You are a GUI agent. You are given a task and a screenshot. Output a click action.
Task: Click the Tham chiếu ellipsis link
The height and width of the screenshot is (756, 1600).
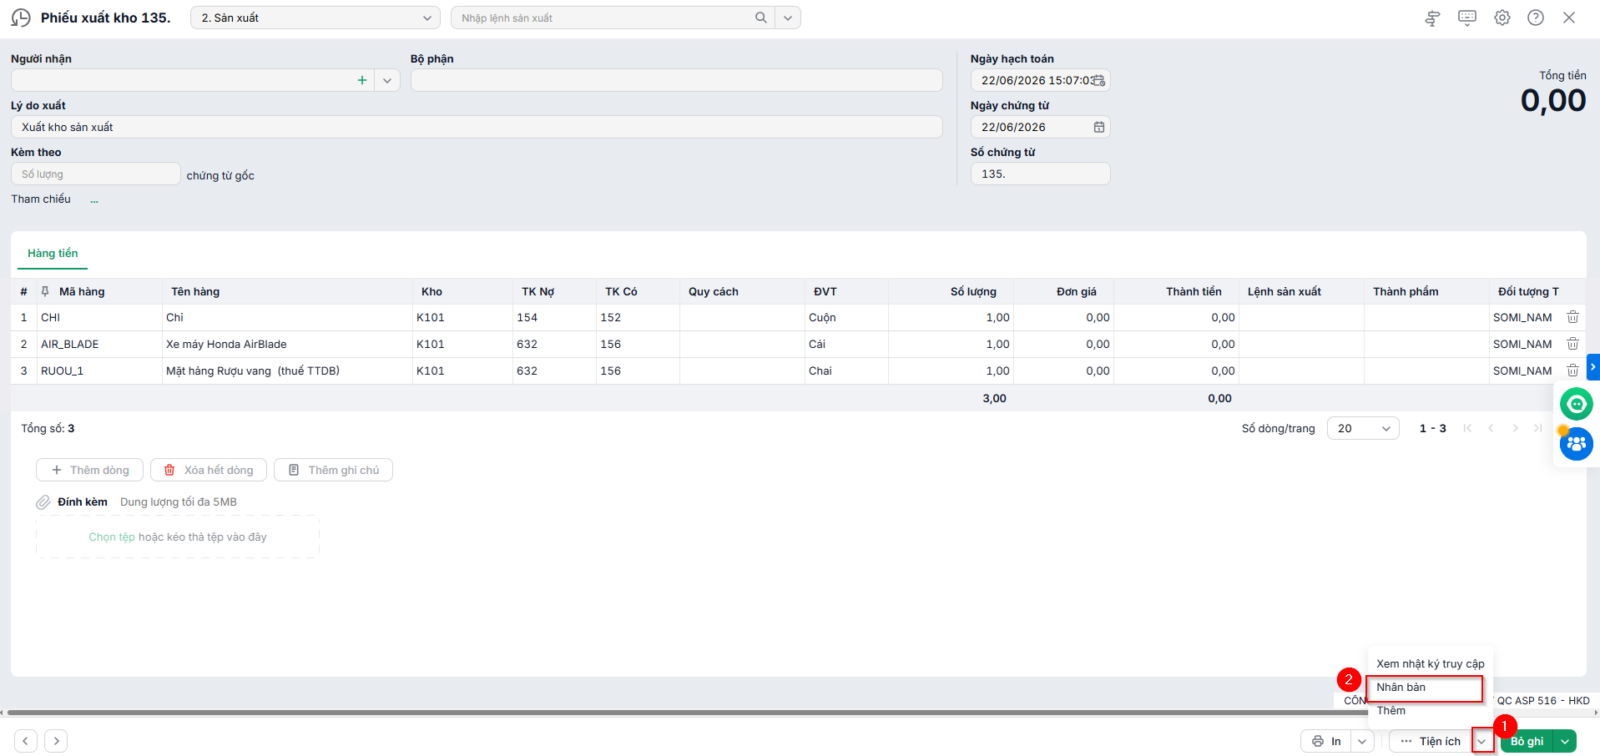pyautogui.click(x=94, y=200)
